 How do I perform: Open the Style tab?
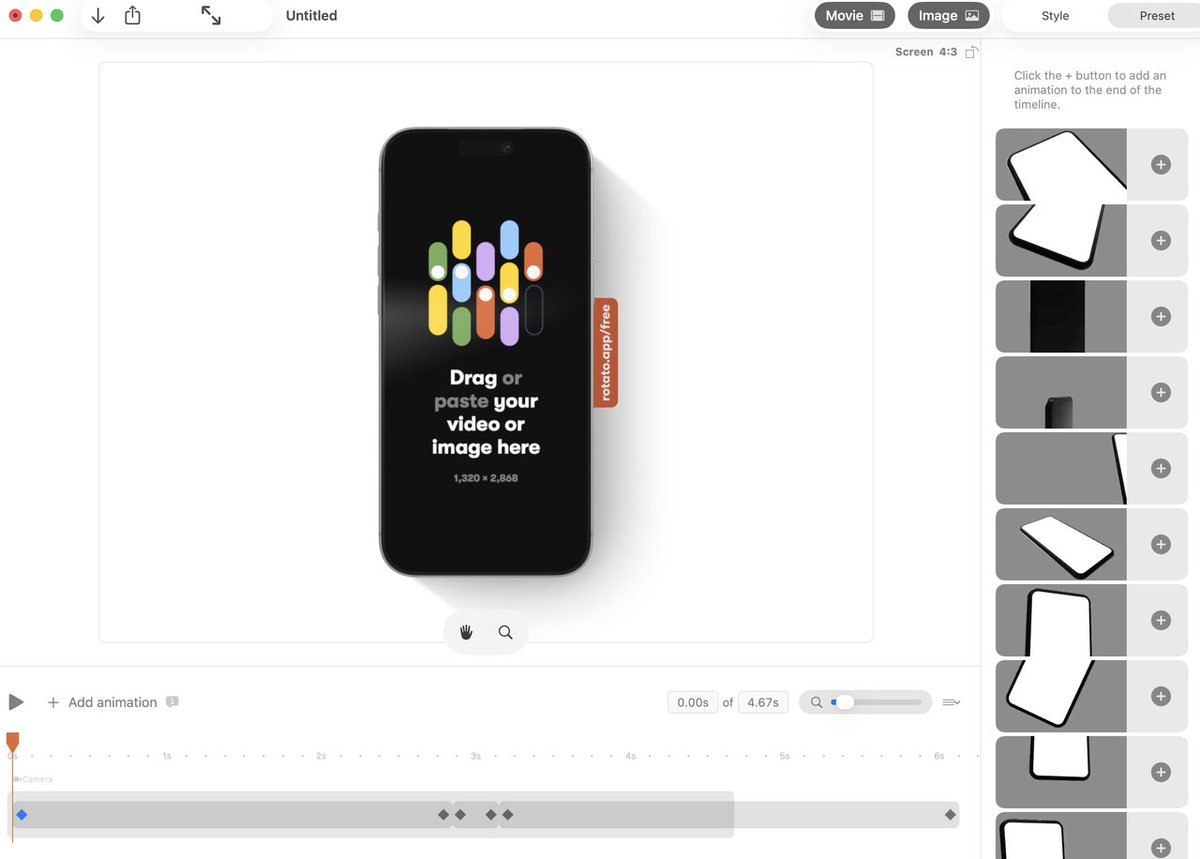tap(1055, 16)
